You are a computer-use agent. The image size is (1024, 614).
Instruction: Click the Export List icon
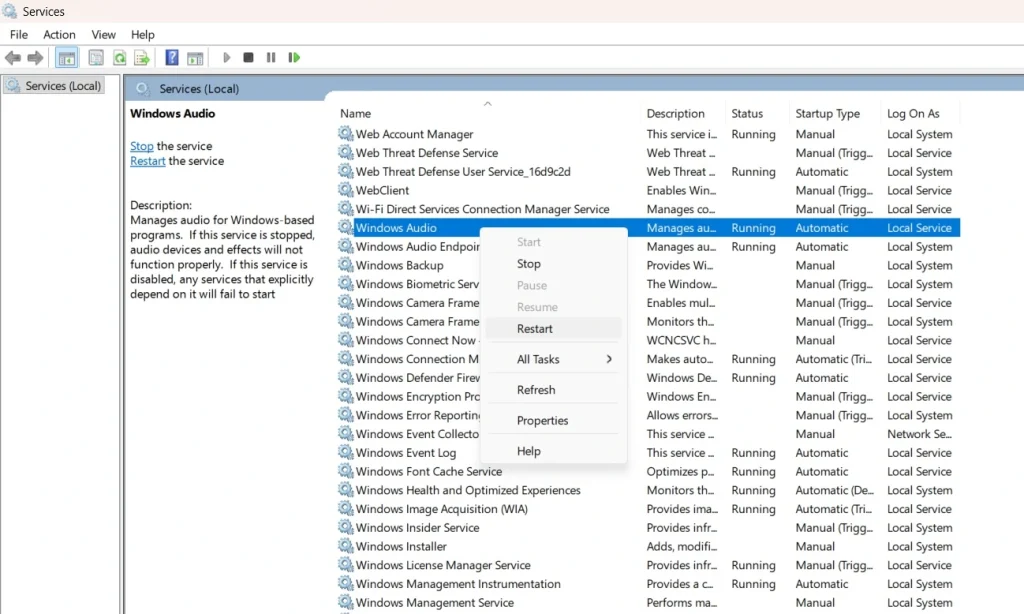coord(141,57)
